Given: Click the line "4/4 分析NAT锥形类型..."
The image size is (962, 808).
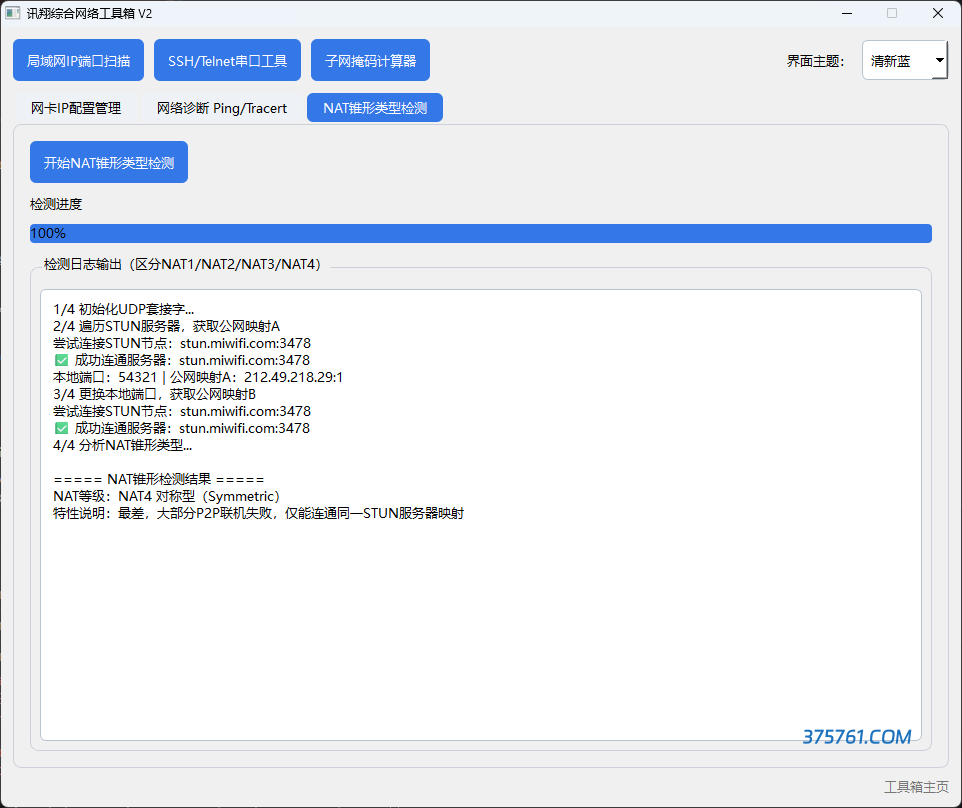Looking at the screenshot, I should tap(123, 445).
